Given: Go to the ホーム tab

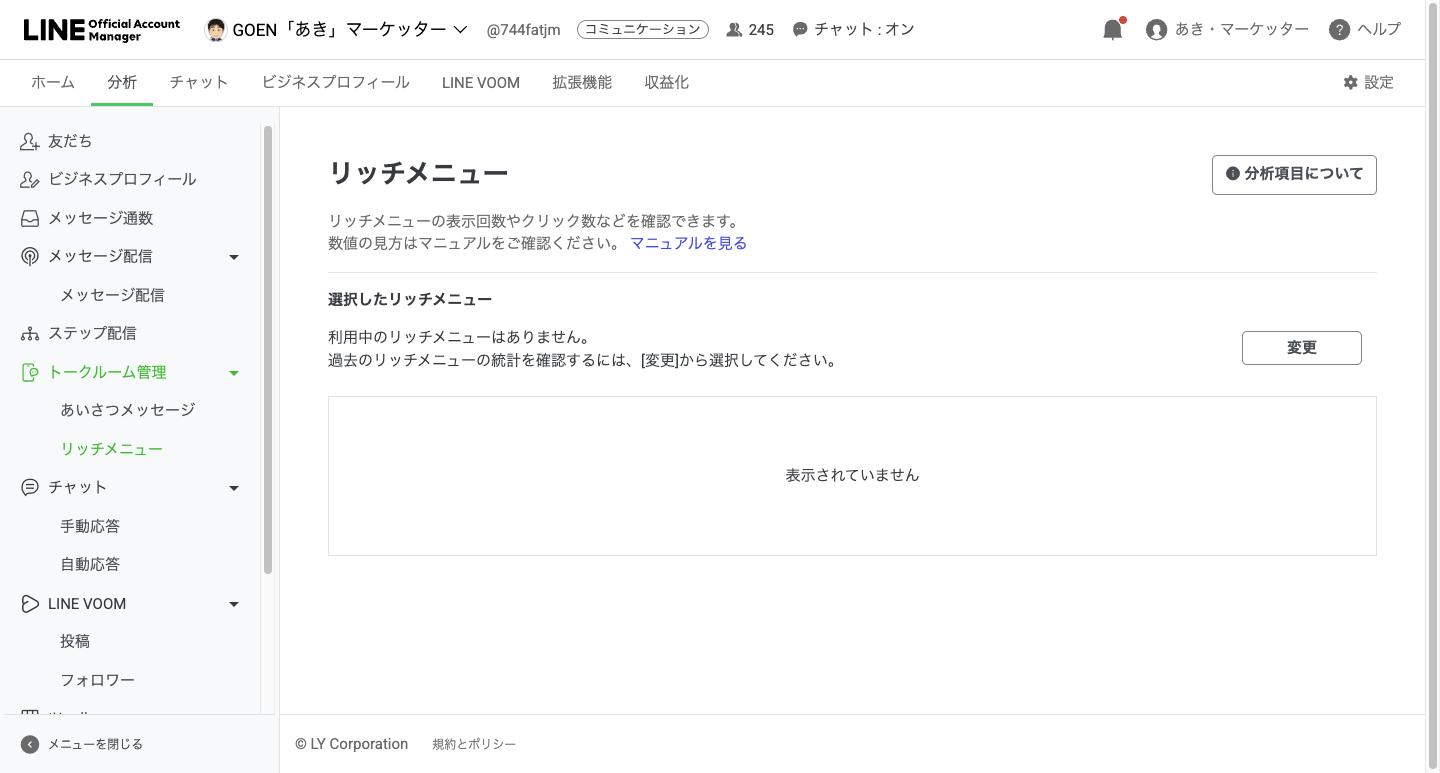Looking at the screenshot, I should (53, 82).
